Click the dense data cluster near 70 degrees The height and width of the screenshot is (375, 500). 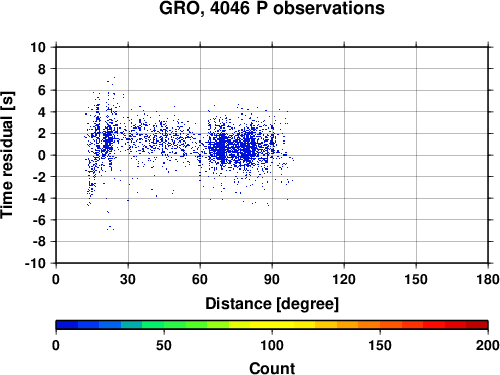point(221,148)
